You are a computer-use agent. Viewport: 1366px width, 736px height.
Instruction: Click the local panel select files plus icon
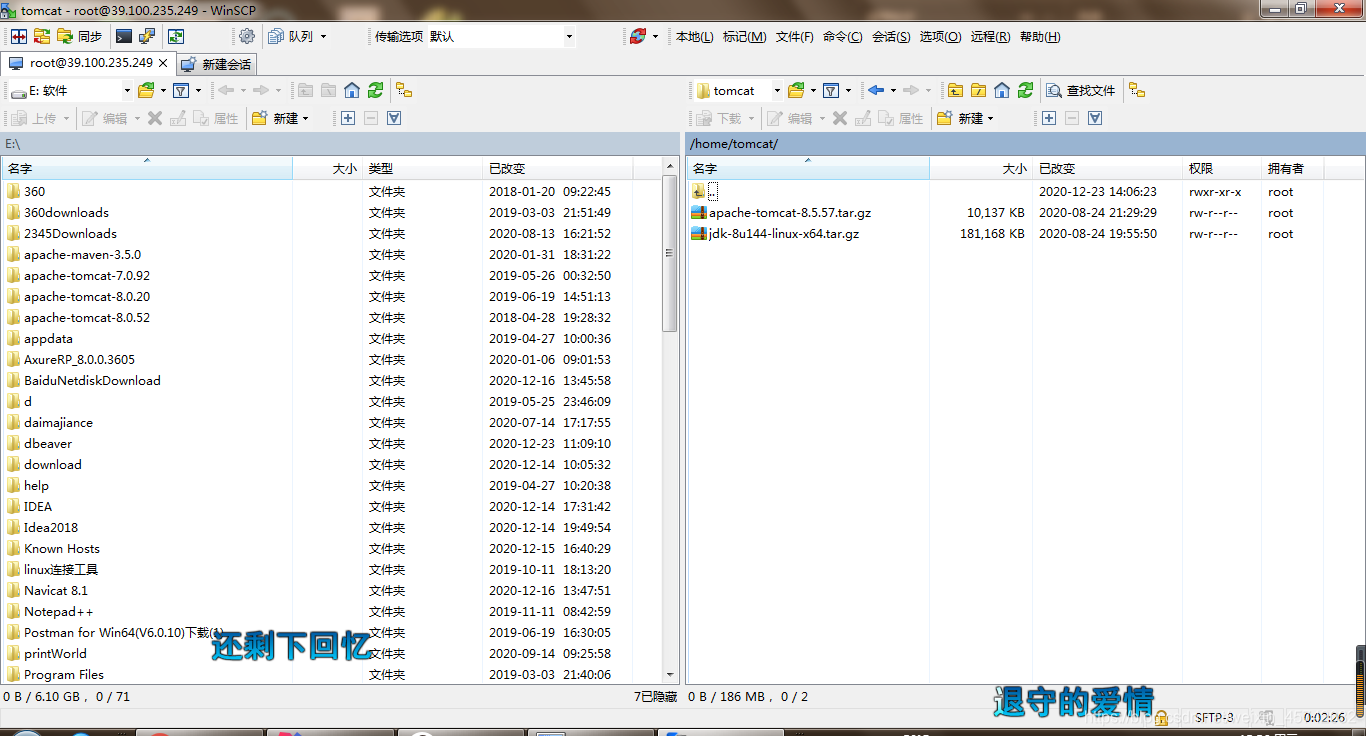click(347, 118)
